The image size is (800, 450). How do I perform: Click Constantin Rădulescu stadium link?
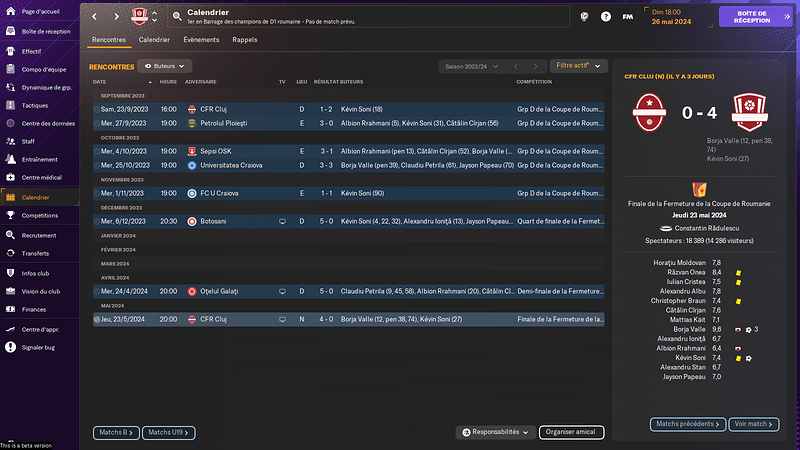pyautogui.click(x=706, y=229)
